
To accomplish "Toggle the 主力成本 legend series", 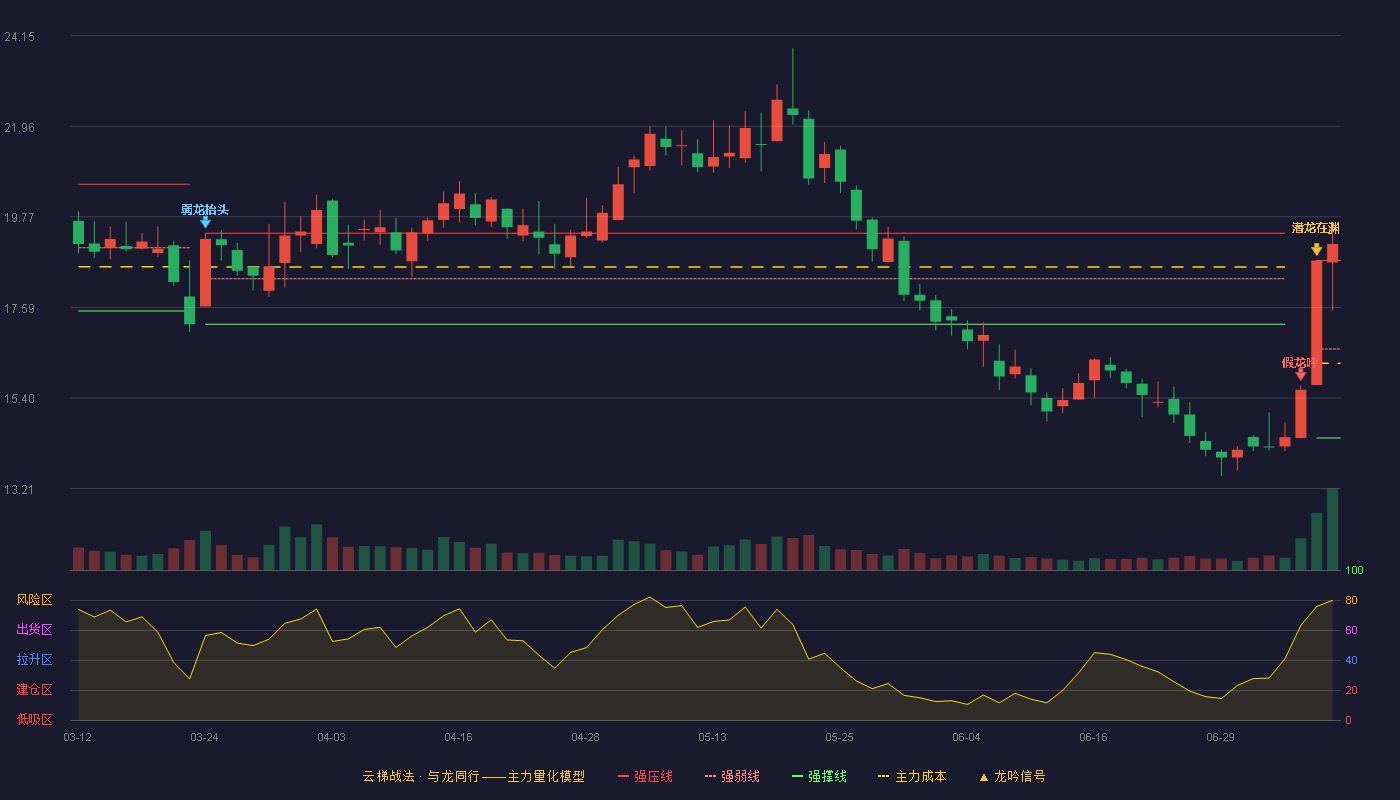I will coord(912,776).
